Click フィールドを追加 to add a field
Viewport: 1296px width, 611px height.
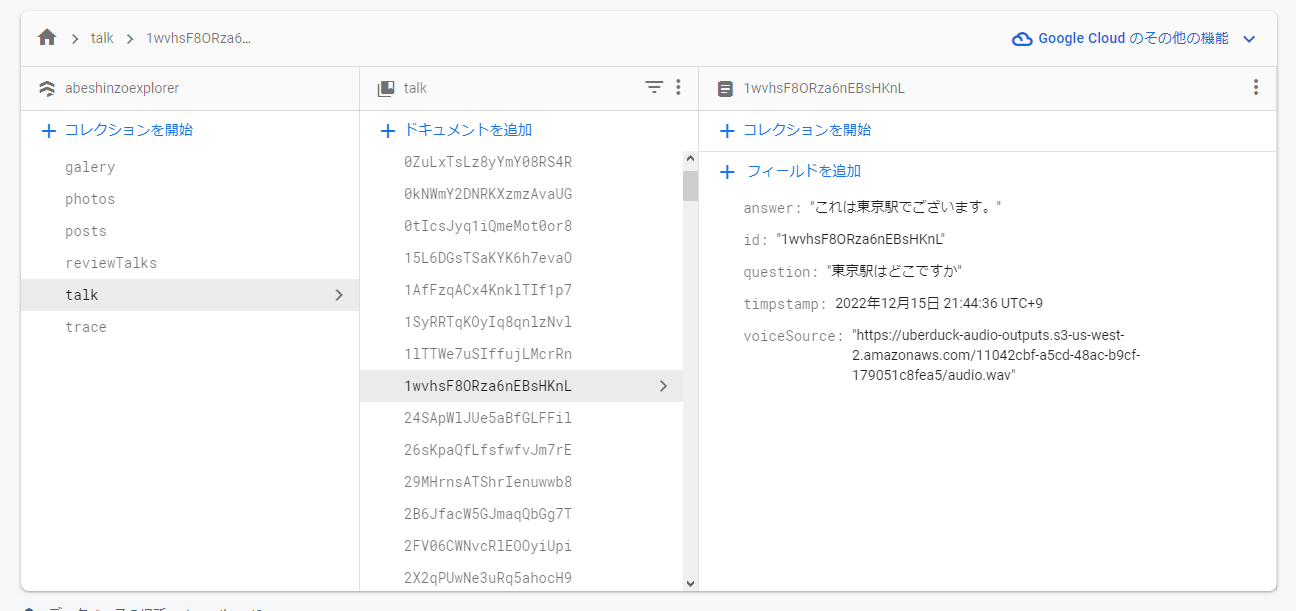click(790, 171)
